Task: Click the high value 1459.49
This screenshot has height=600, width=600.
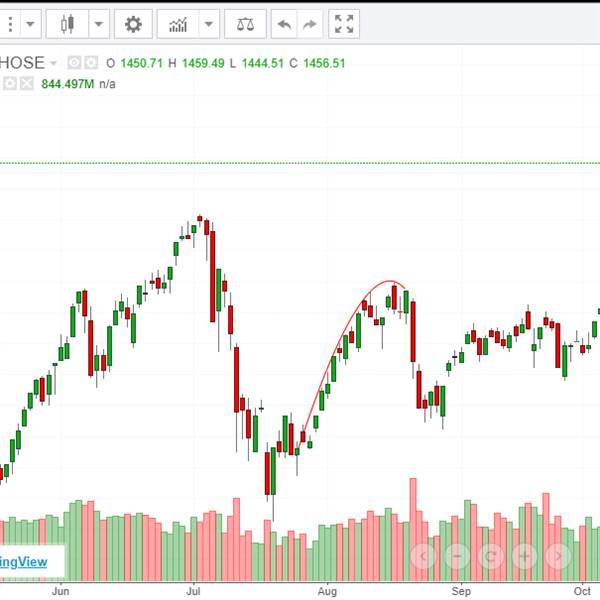Action: point(203,63)
